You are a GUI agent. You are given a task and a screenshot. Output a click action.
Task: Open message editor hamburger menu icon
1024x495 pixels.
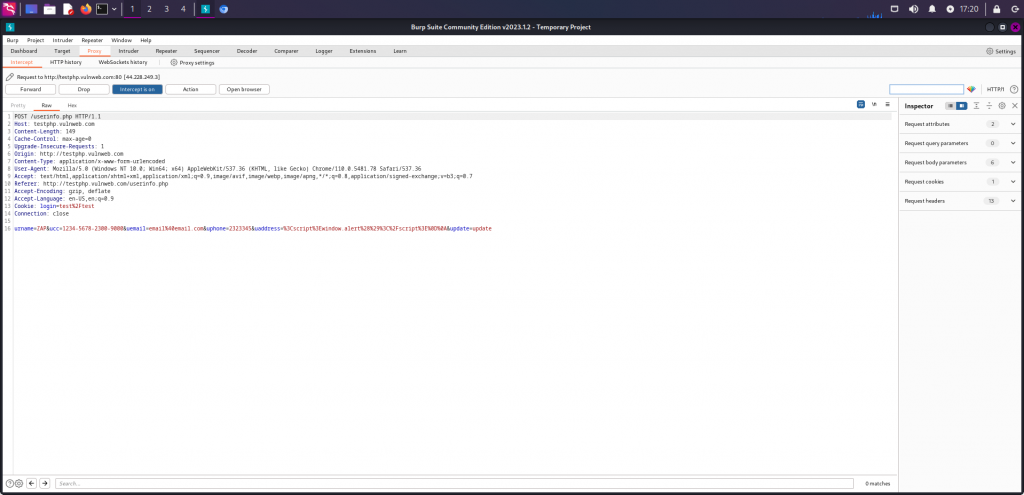tap(887, 104)
